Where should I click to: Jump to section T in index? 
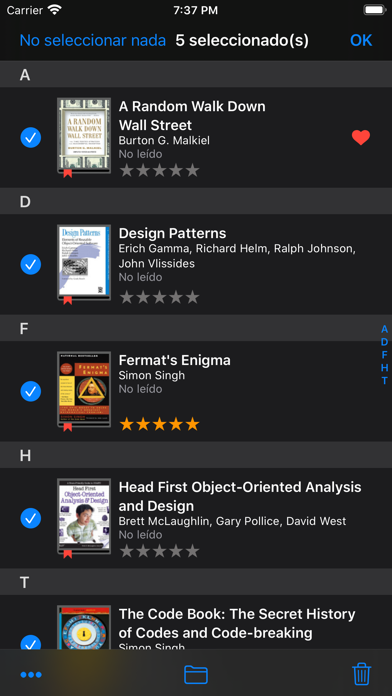click(x=384, y=381)
